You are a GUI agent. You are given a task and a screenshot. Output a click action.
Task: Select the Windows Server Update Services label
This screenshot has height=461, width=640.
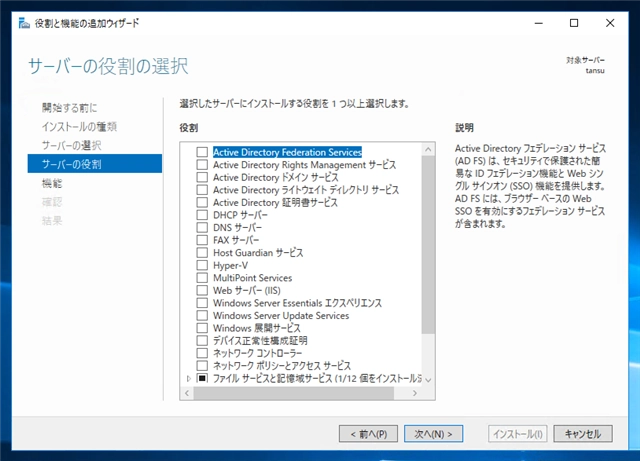pyautogui.click(x=281, y=316)
